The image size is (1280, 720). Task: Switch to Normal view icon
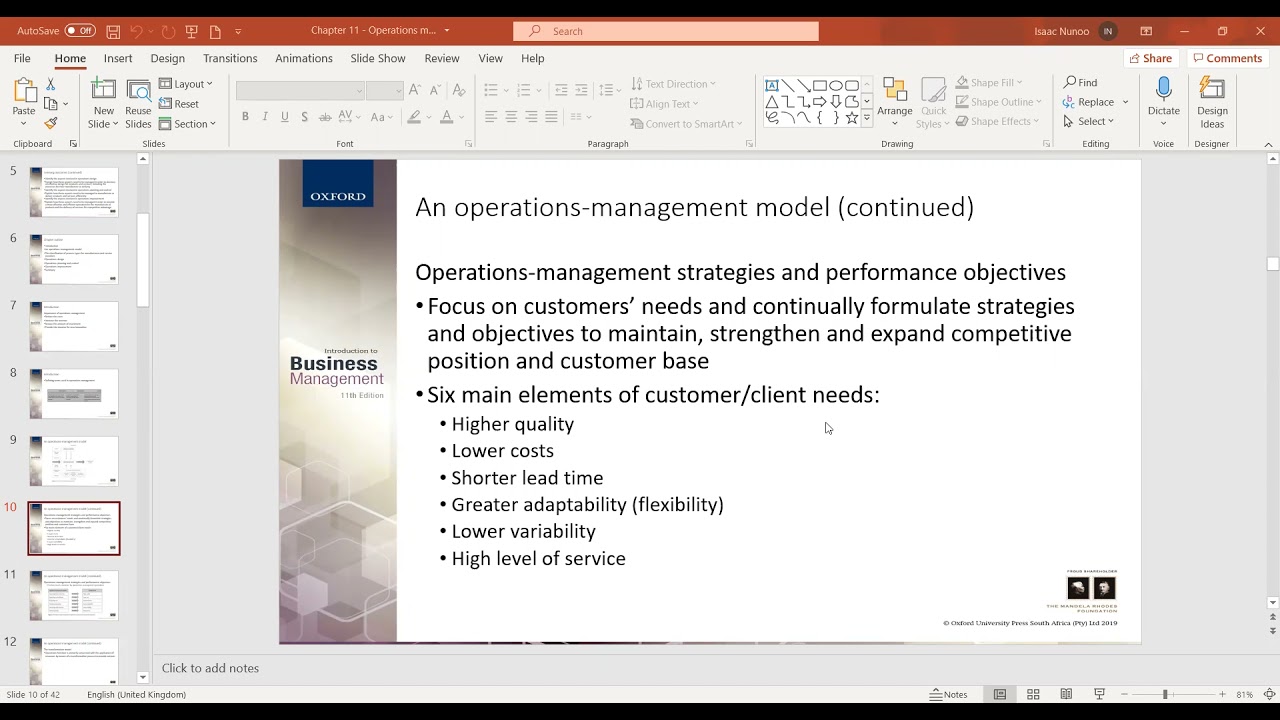coord(999,694)
